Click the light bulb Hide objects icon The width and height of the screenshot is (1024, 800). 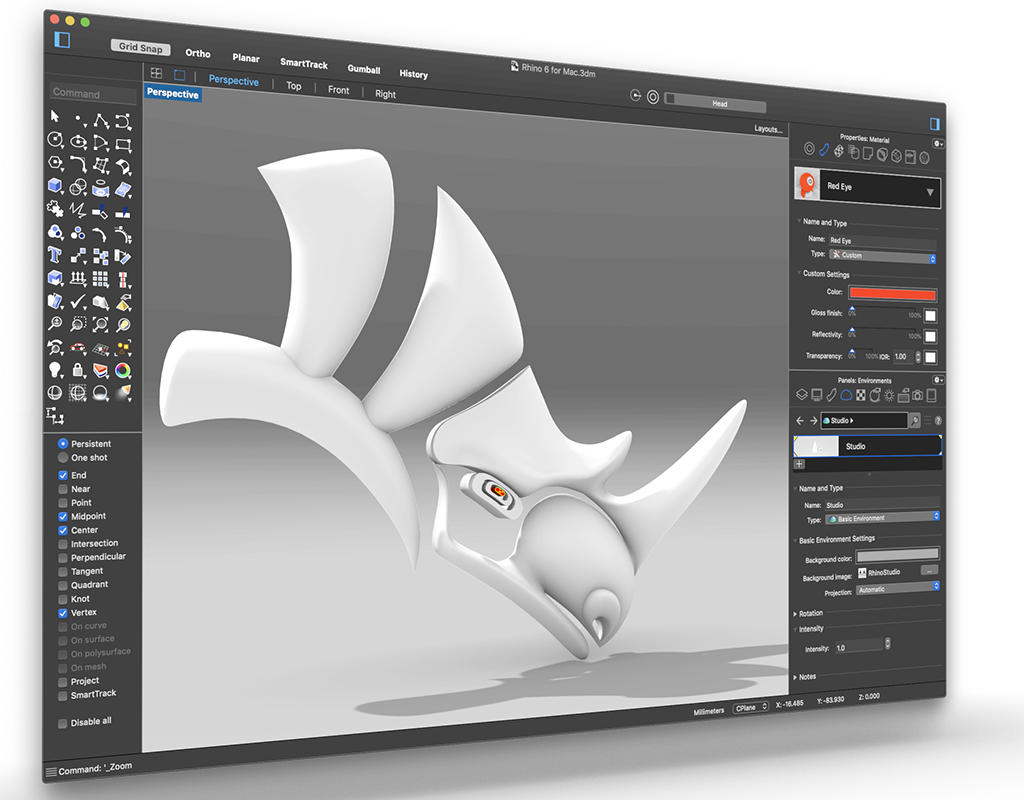tap(55, 370)
